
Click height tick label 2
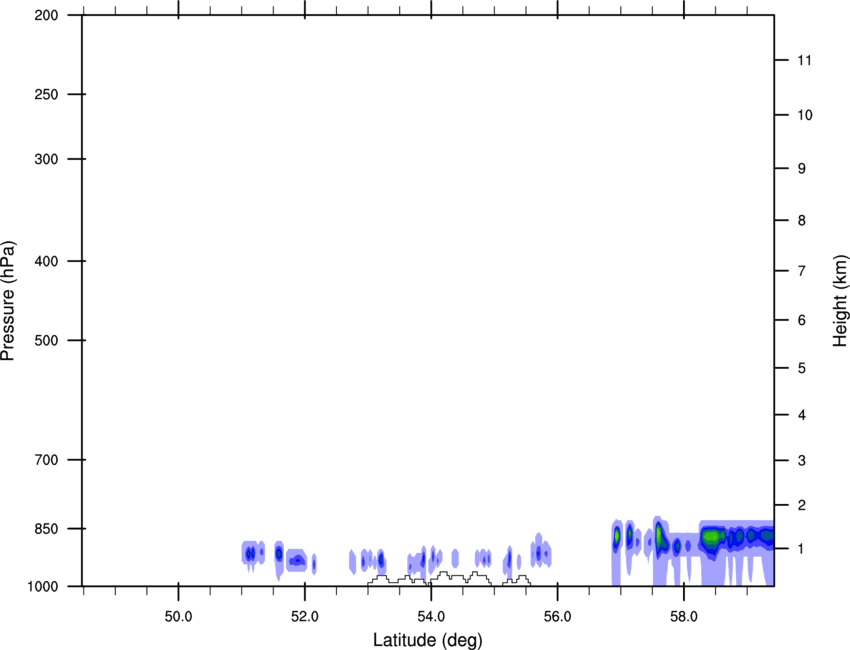click(802, 505)
